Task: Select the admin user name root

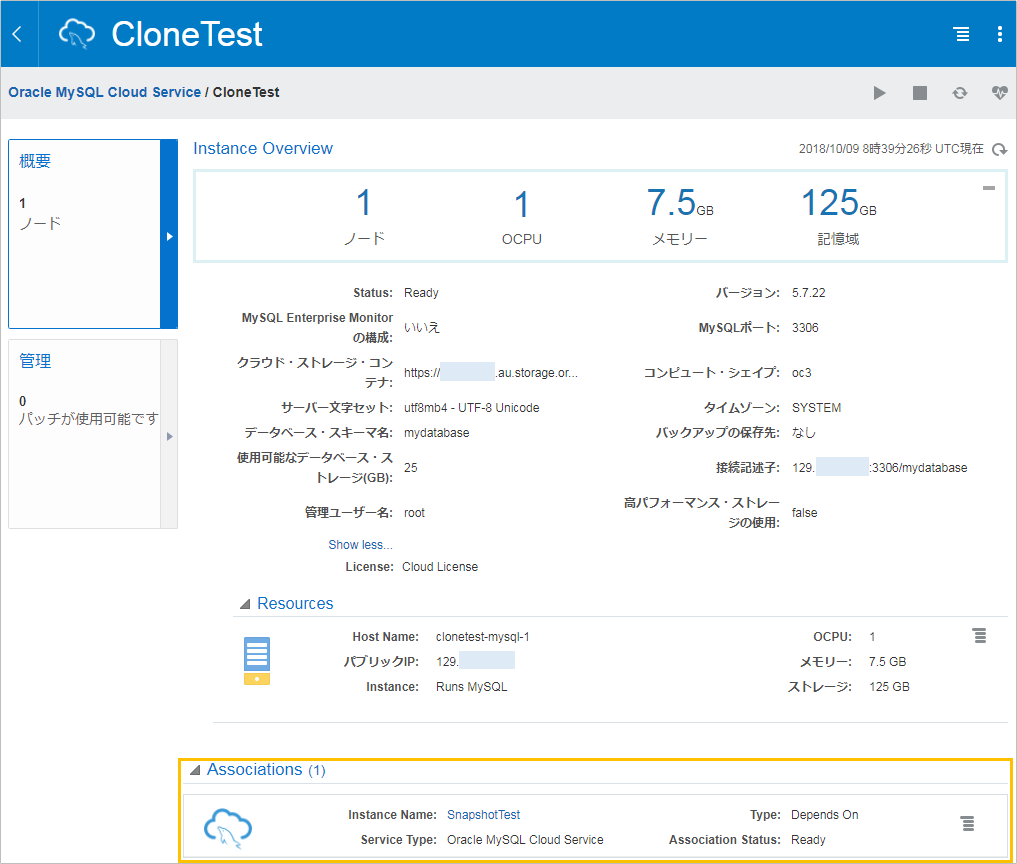Action: 414,512
